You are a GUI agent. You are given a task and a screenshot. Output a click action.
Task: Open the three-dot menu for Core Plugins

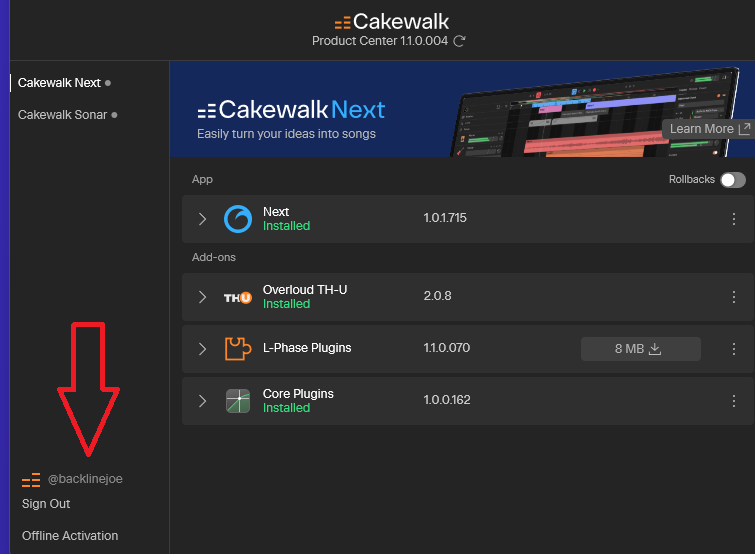733,401
